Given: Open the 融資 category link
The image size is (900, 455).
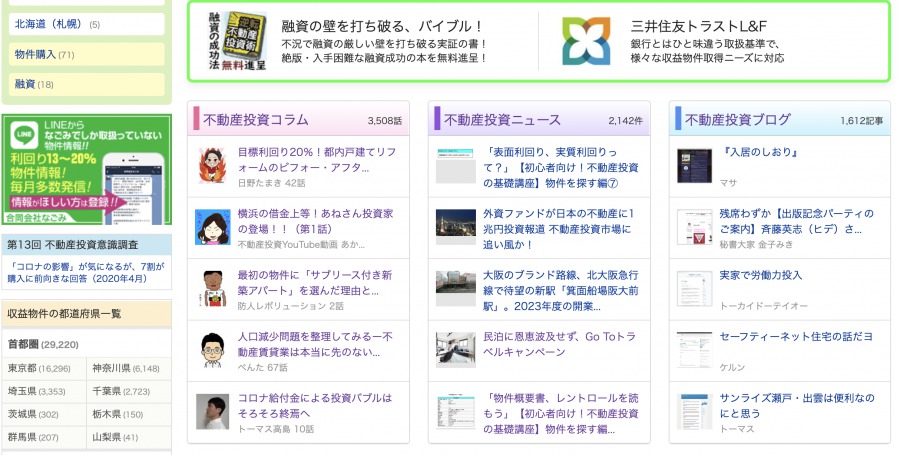Looking at the screenshot, I should pyautogui.click(x=25, y=84).
